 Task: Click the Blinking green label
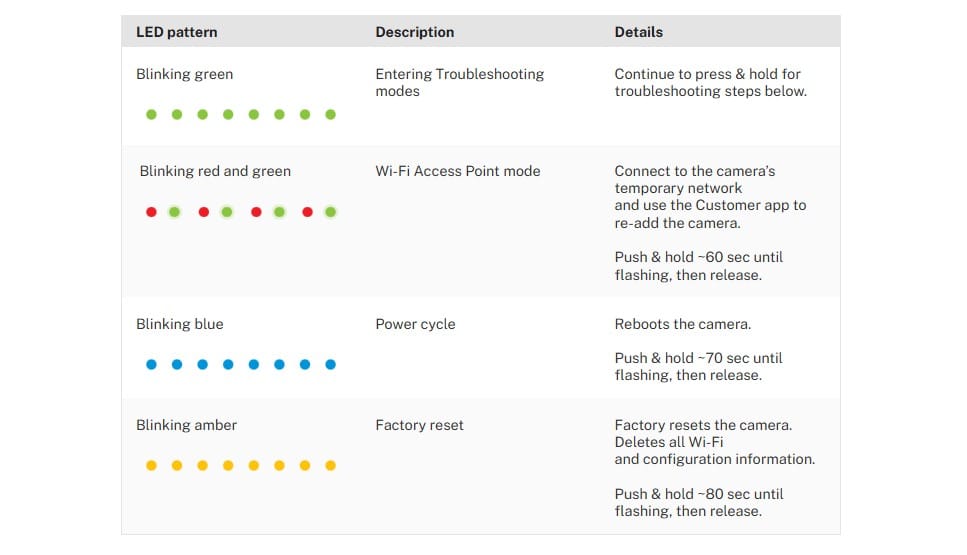coord(184,75)
